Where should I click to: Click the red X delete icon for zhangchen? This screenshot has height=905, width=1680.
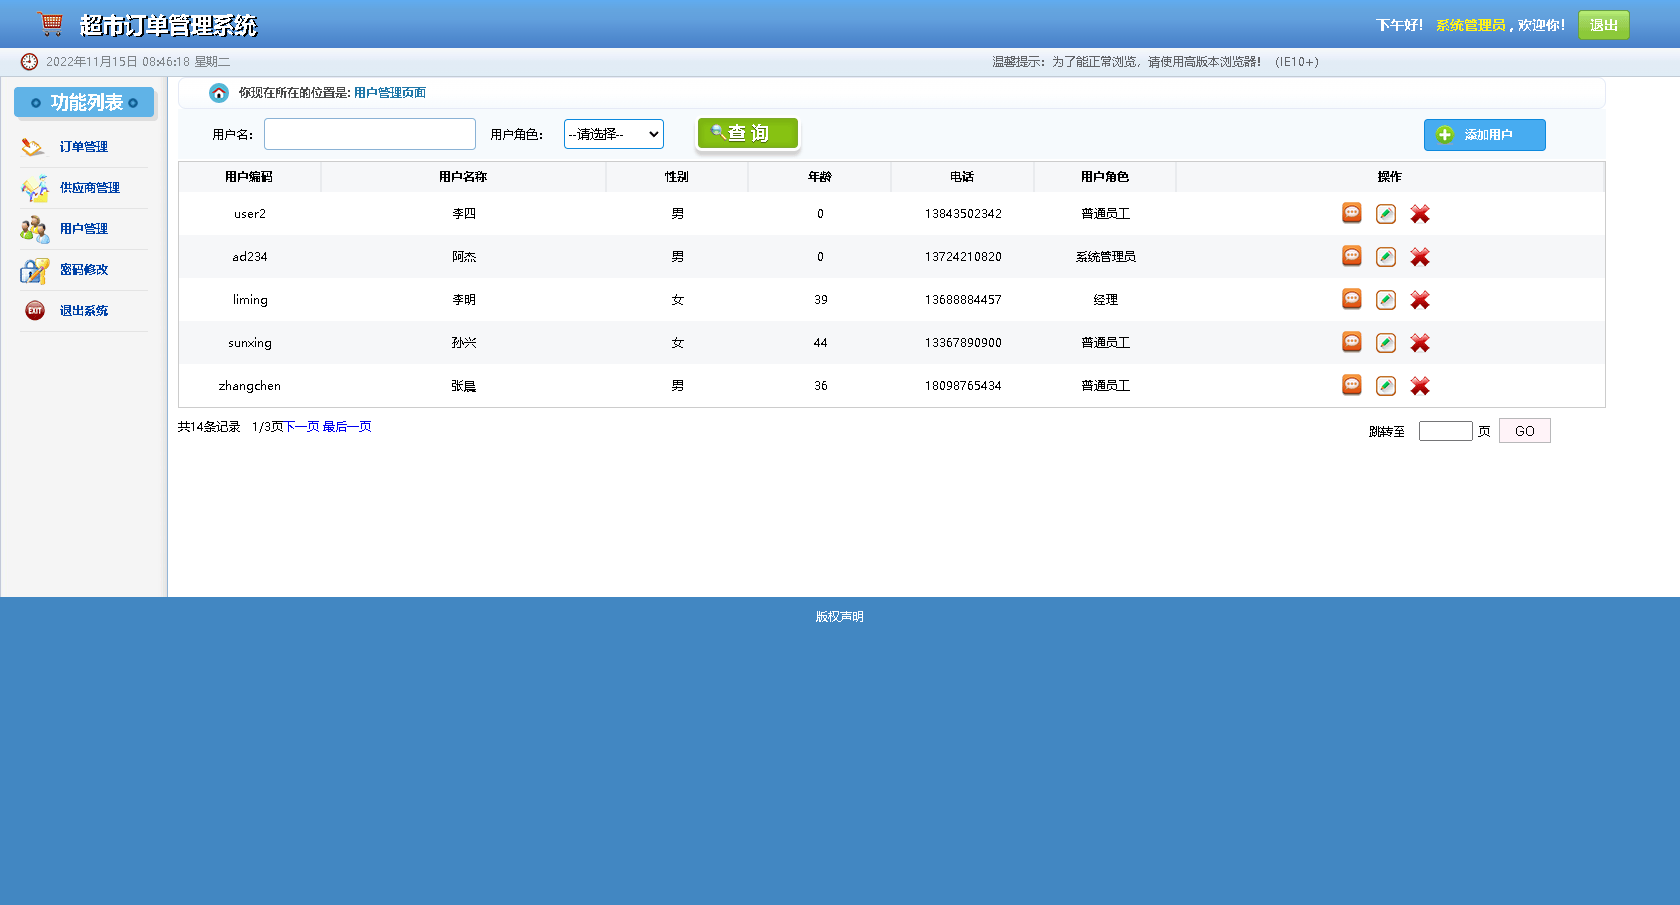[1419, 385]
